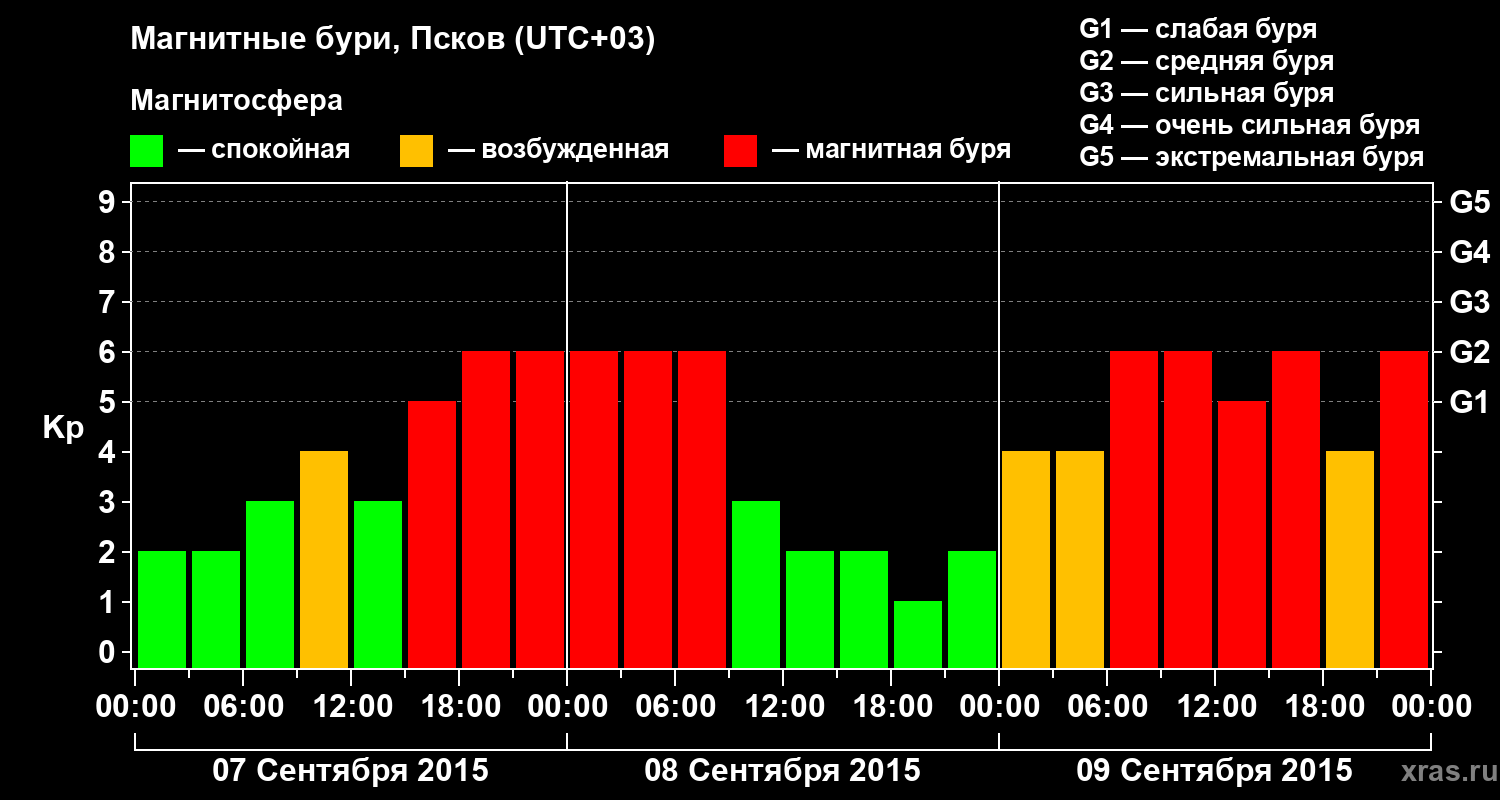Click the 06:00–09:00 green bar on 07 Сентября
The image size is (1500, 800).
270,584
